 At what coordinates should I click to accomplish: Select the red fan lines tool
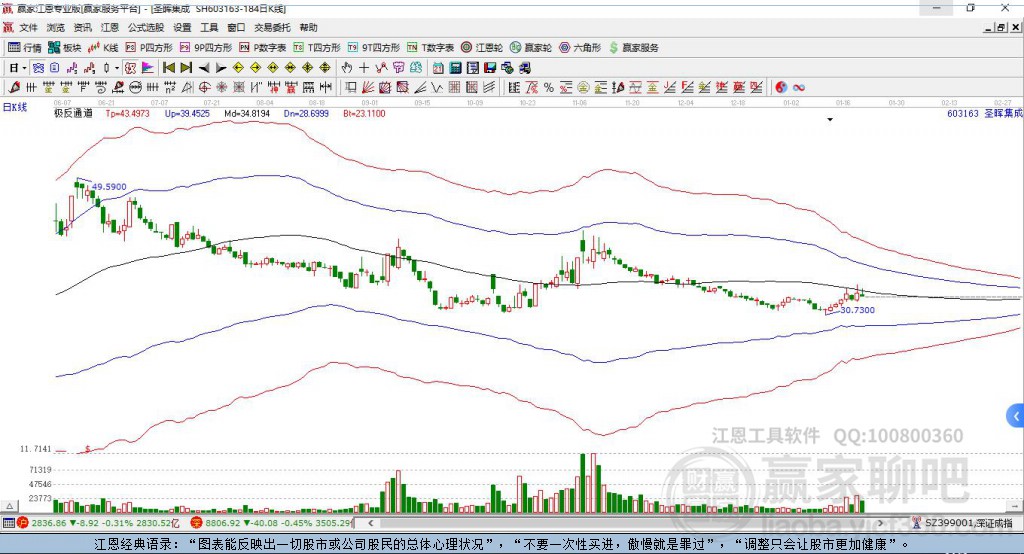[x=368, y=88]
